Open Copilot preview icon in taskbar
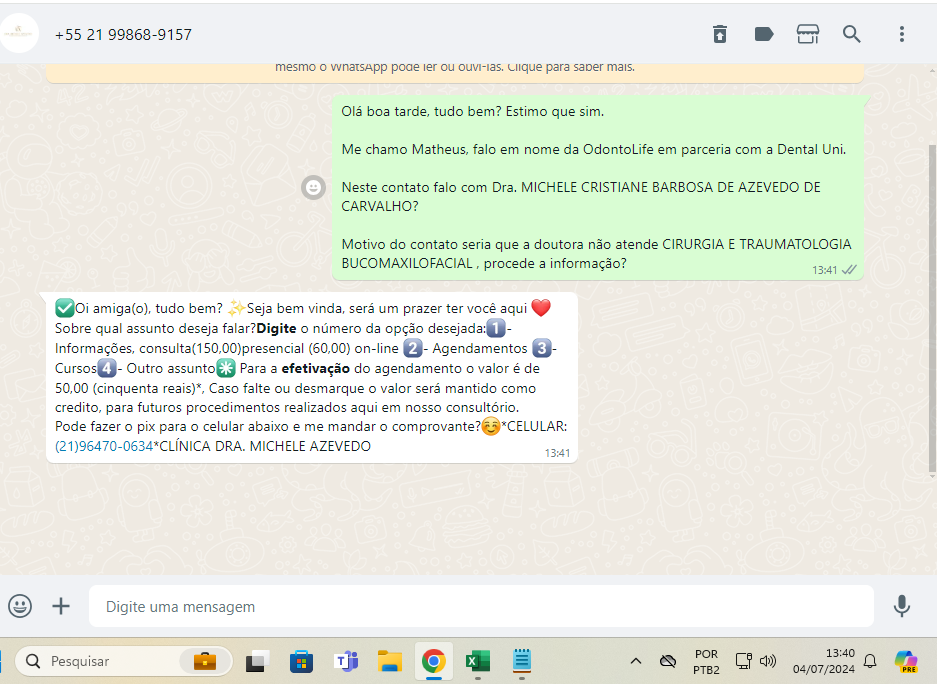 click(906, 661)
